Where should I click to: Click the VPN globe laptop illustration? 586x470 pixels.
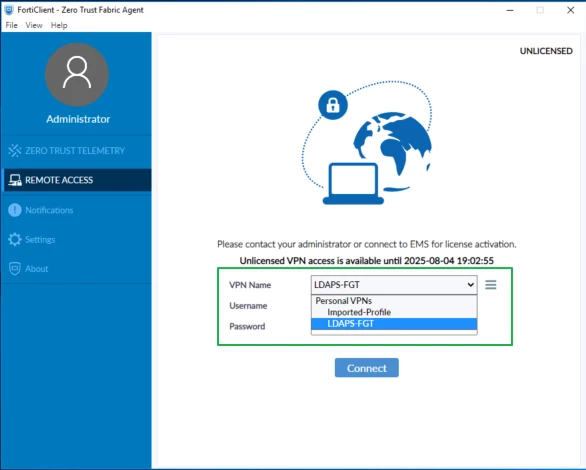(x=367, y=143)
